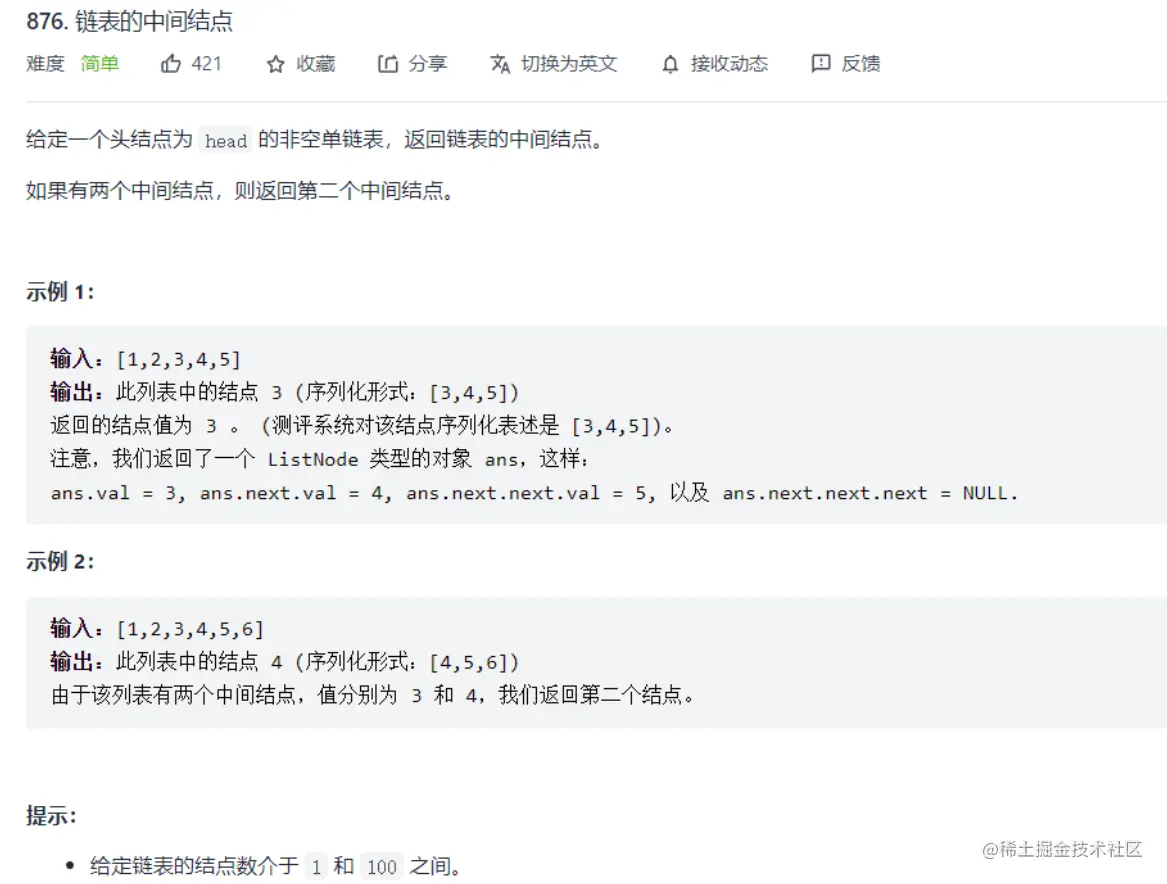Open the 分享 share option

428,64
